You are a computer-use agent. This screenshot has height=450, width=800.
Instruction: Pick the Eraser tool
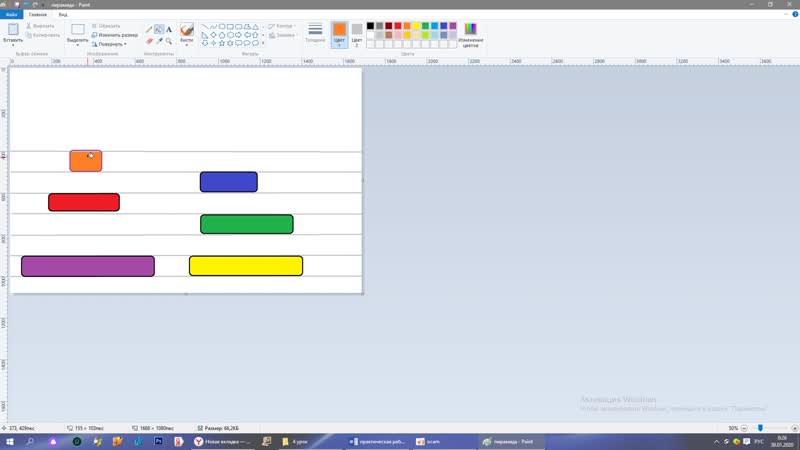tap(149, 41)
